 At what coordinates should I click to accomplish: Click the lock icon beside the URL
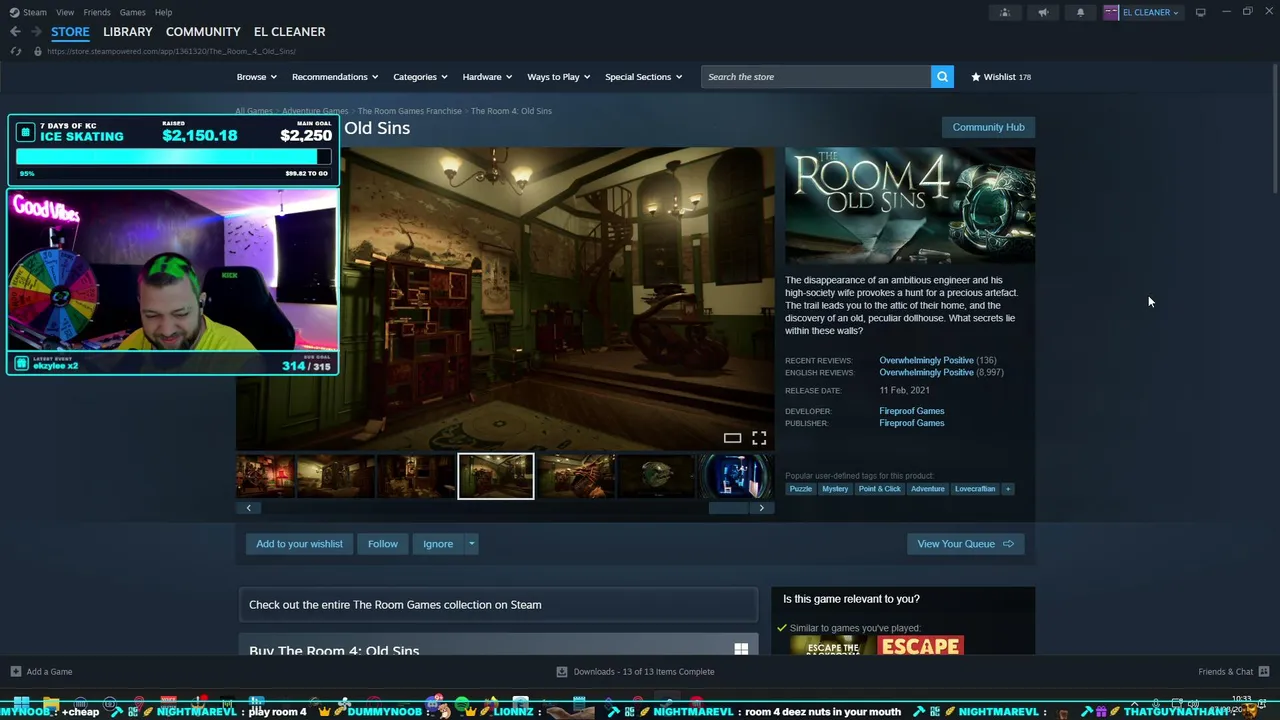tap(38, 51)
